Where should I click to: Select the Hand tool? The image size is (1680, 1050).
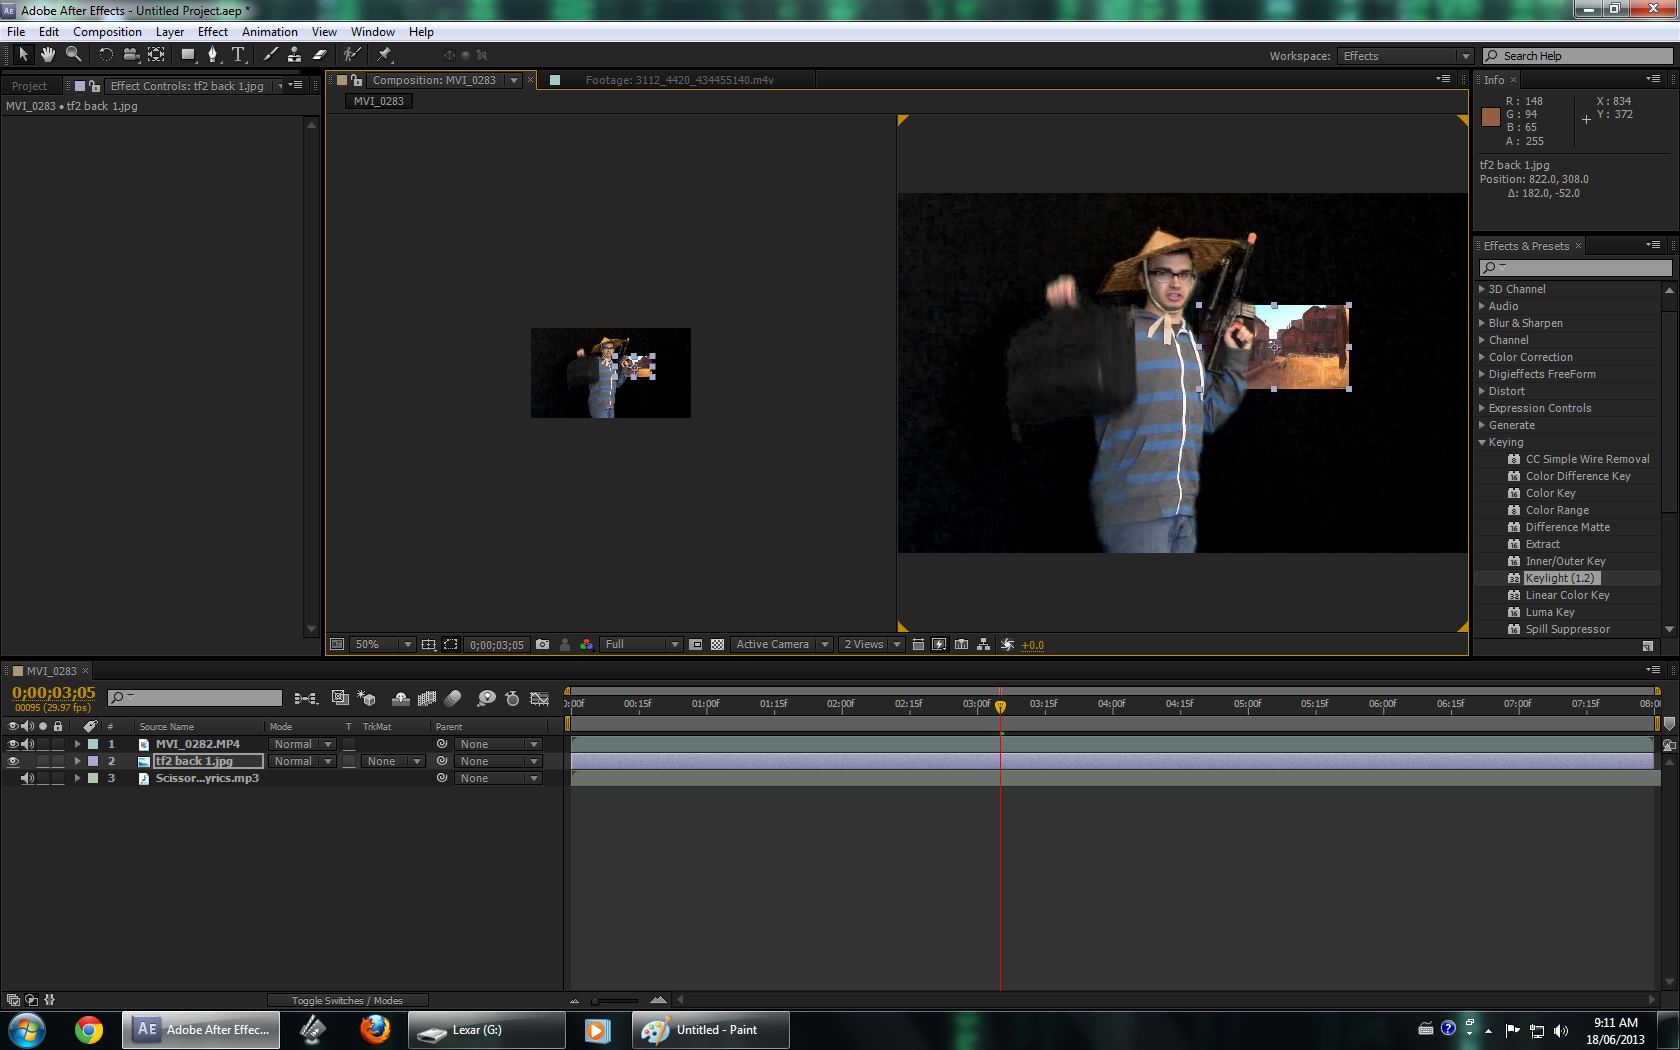47,55
